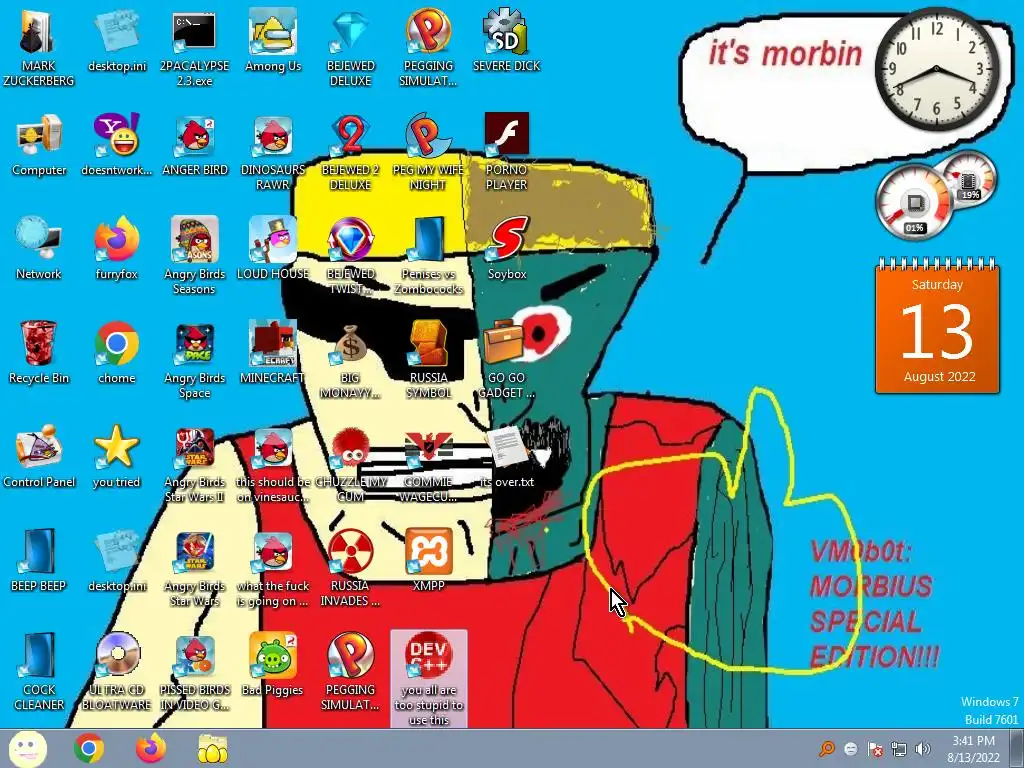
Task: Click the volume speaker tray icon
Action: point(922,749)
